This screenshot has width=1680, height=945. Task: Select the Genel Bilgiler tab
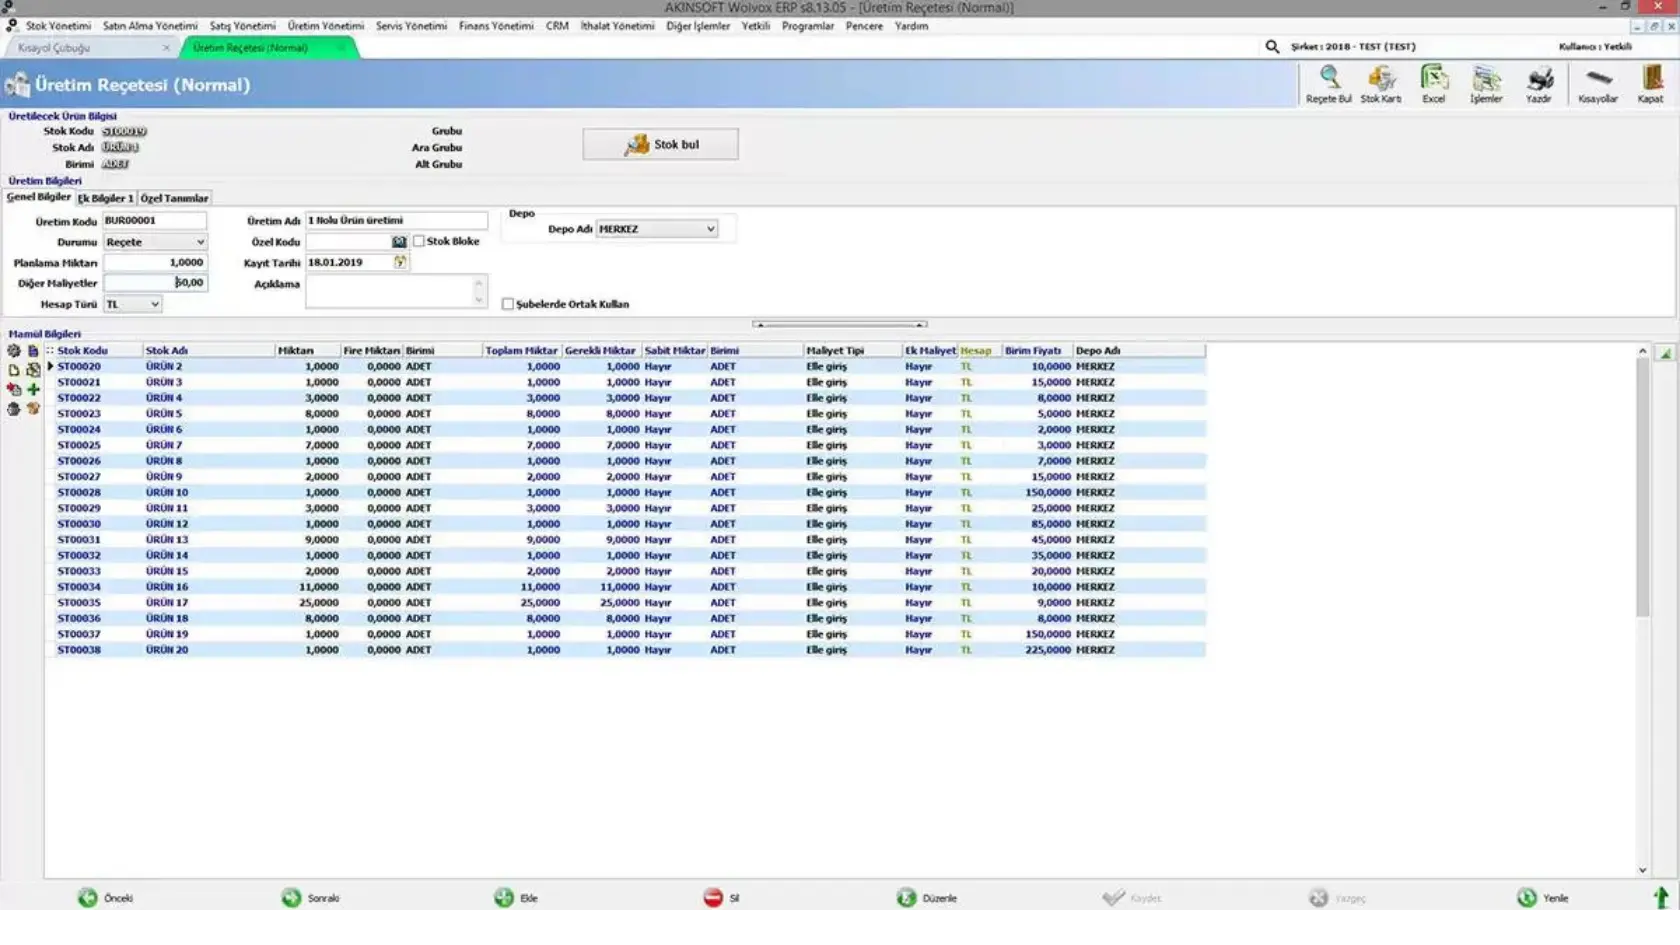coord(39,197)
